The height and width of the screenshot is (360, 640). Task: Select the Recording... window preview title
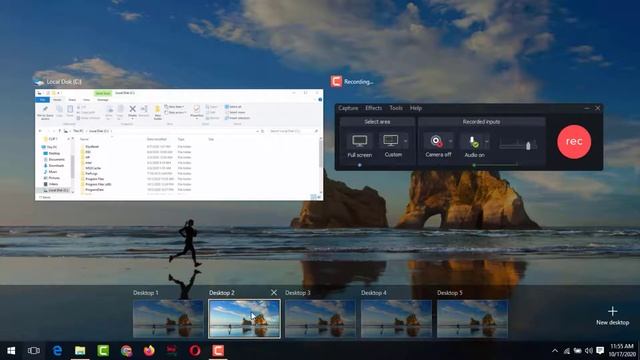[x=358, y=82]
